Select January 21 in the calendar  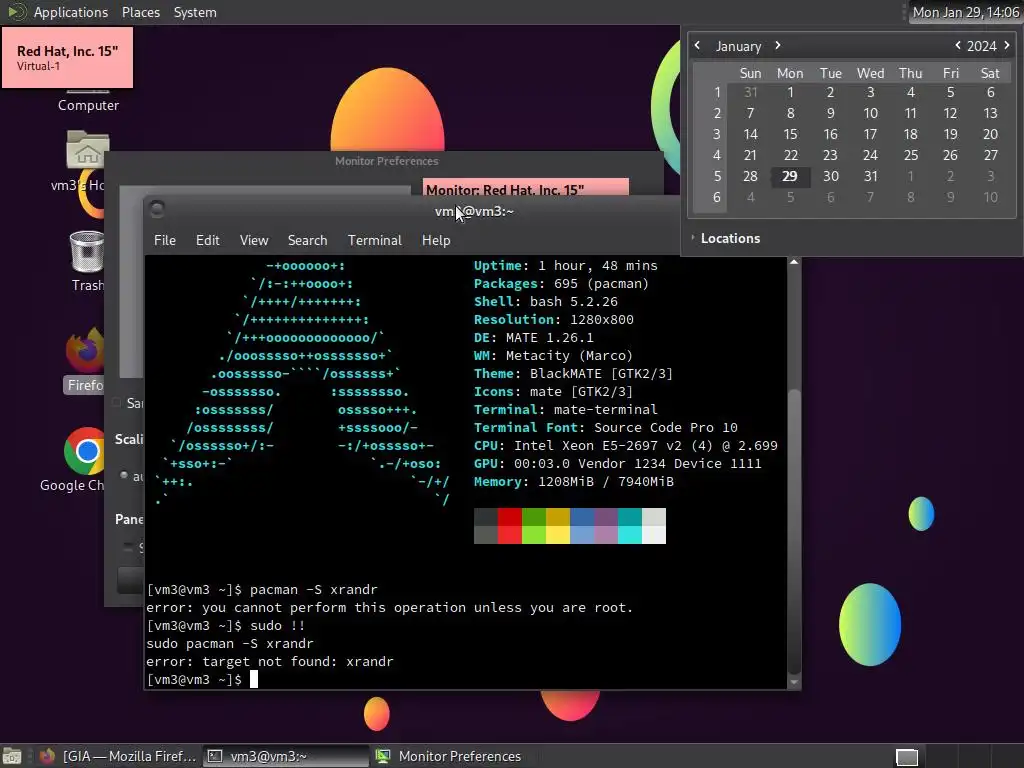[750, 155]
